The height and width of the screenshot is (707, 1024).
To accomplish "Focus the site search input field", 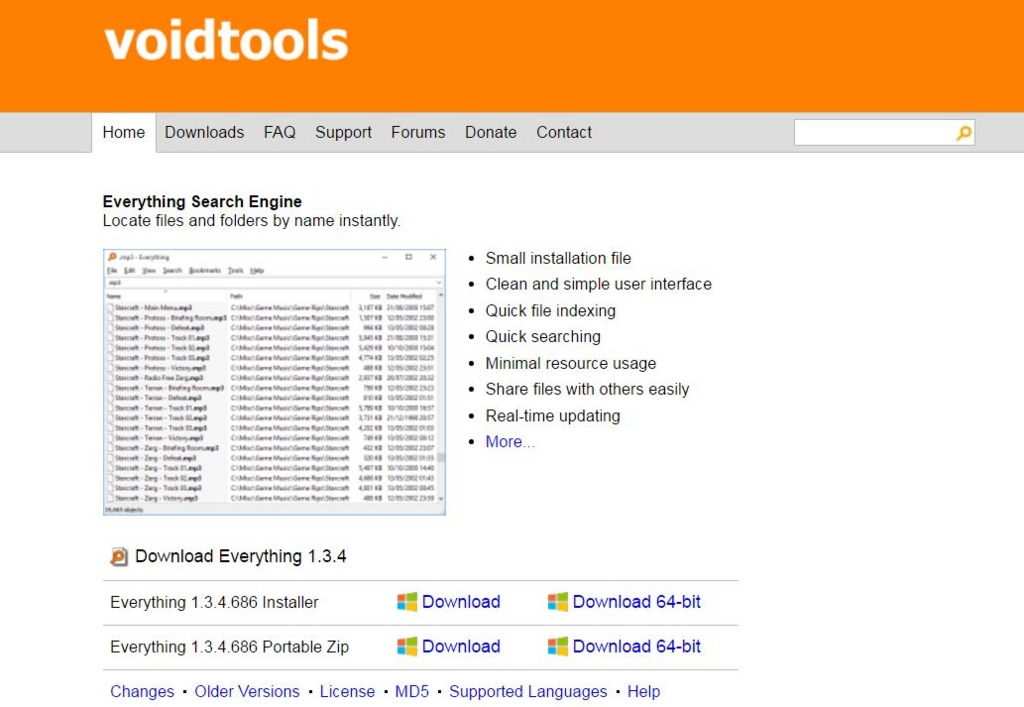I will (874, 133).
